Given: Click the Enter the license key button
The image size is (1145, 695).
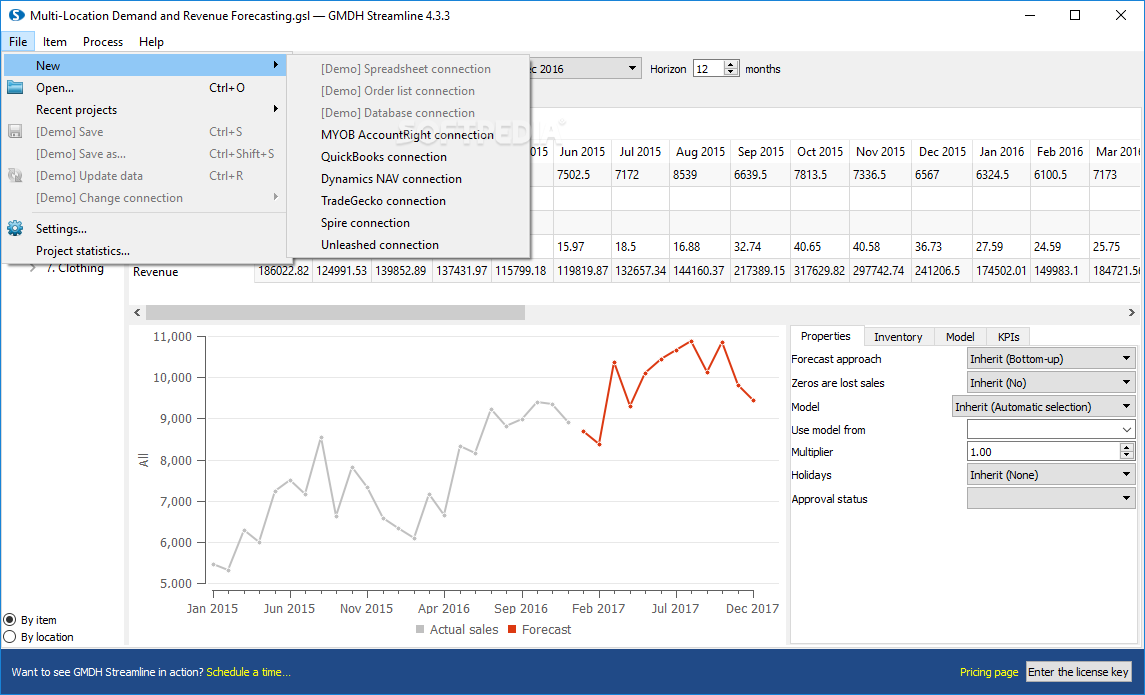Looking at the screenshot, I should (x=1078, y=672).
